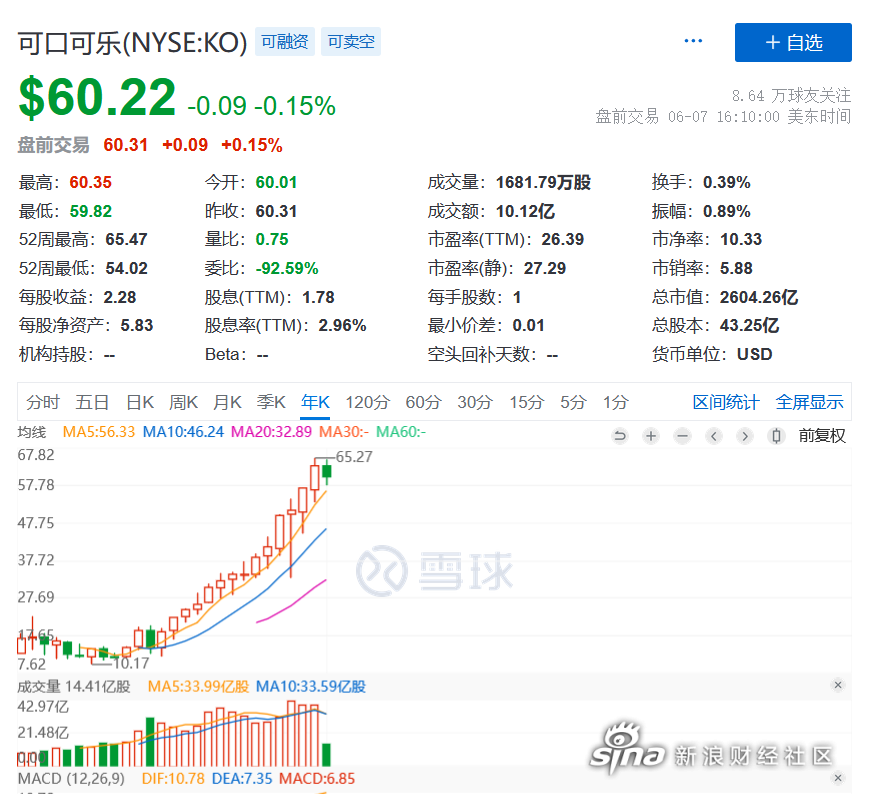Open the 日K chart tab
Image resolution: width=871 pixels, height=794 pixels.
click(140, 402)
